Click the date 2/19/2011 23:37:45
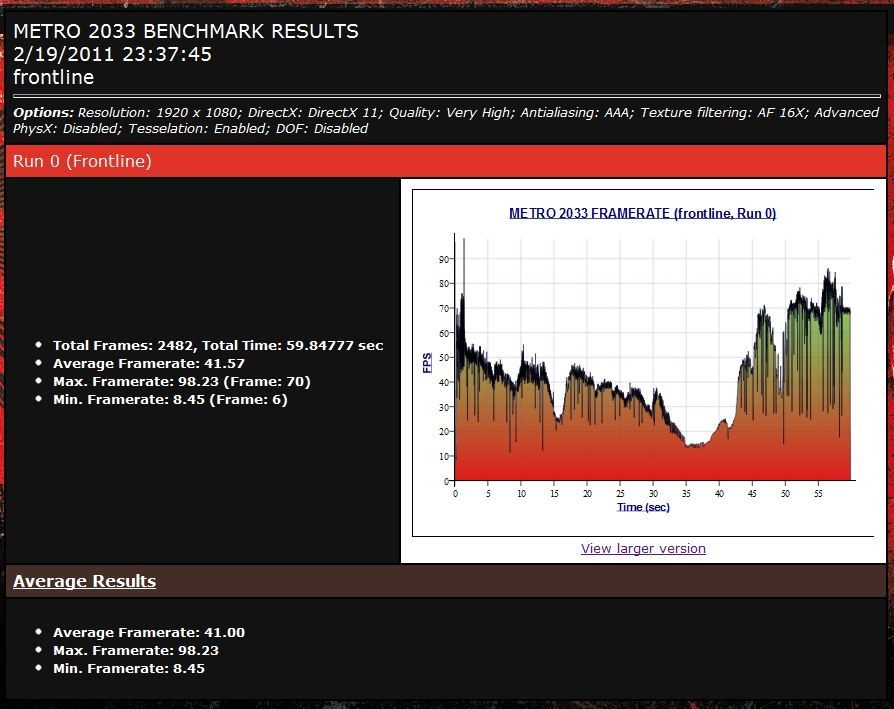Image resolution: width=894 pixels, height=709 pixels. pyautogui.click(x=112, y=54)
